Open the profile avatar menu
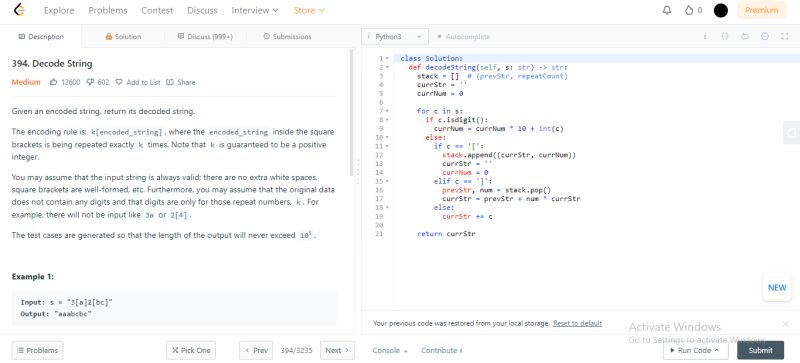Screen dimensions: 800x363 point(720,10)
